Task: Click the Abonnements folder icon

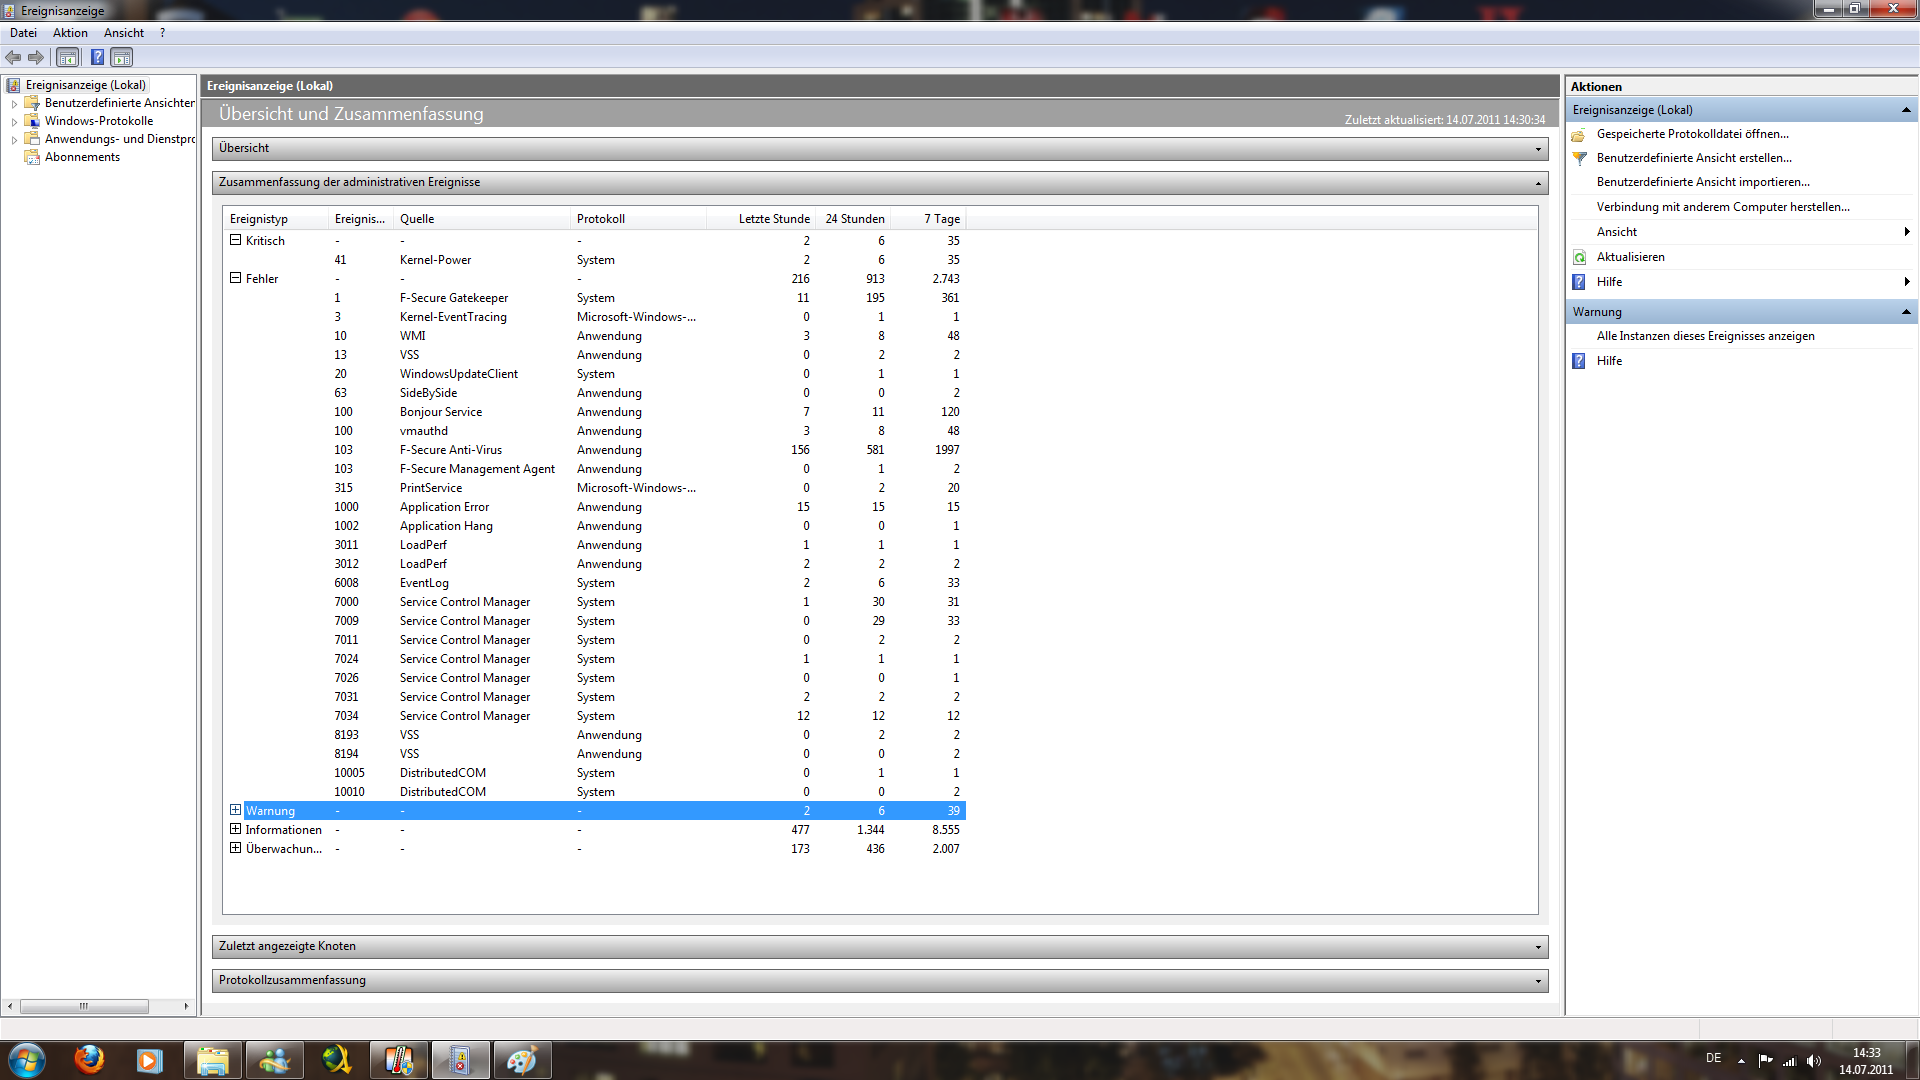Action: pos(32,157)
